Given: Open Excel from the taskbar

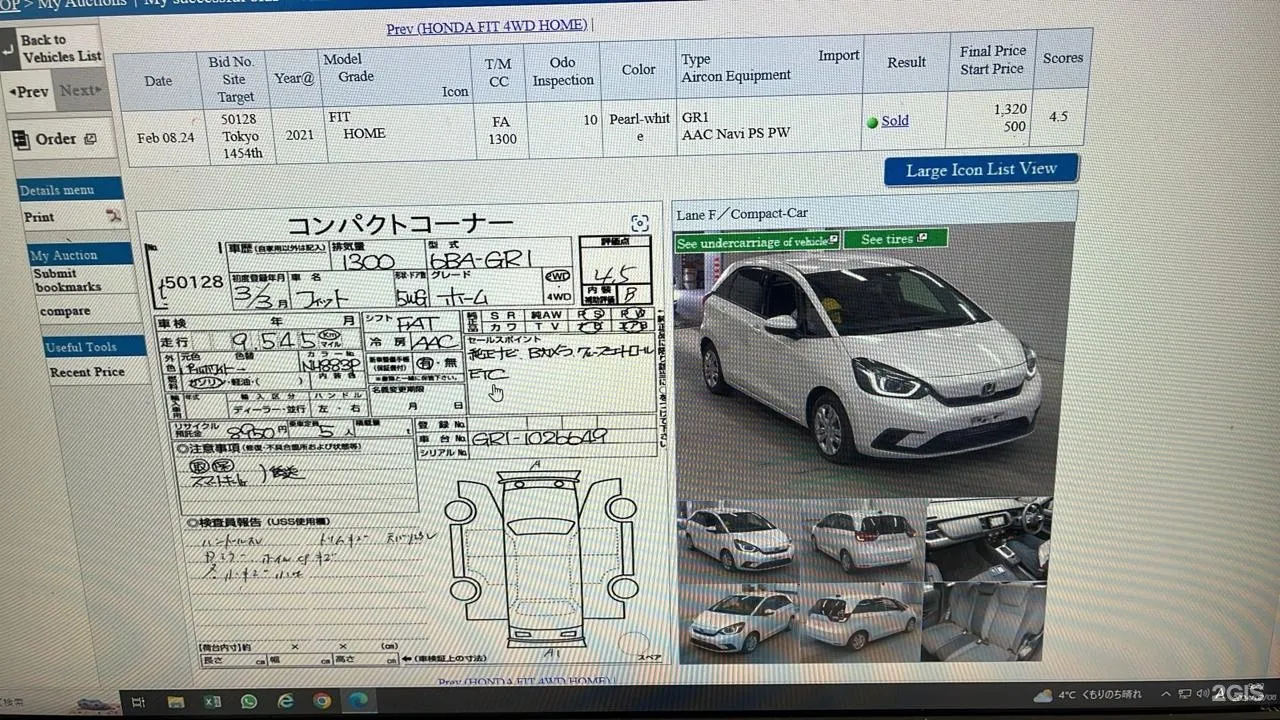Looking at the screenshot, I should [212, 702].
